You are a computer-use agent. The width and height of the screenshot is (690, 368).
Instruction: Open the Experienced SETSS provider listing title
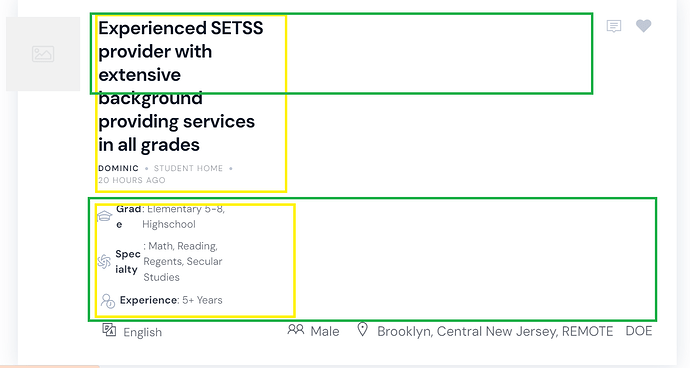point(180,86)
